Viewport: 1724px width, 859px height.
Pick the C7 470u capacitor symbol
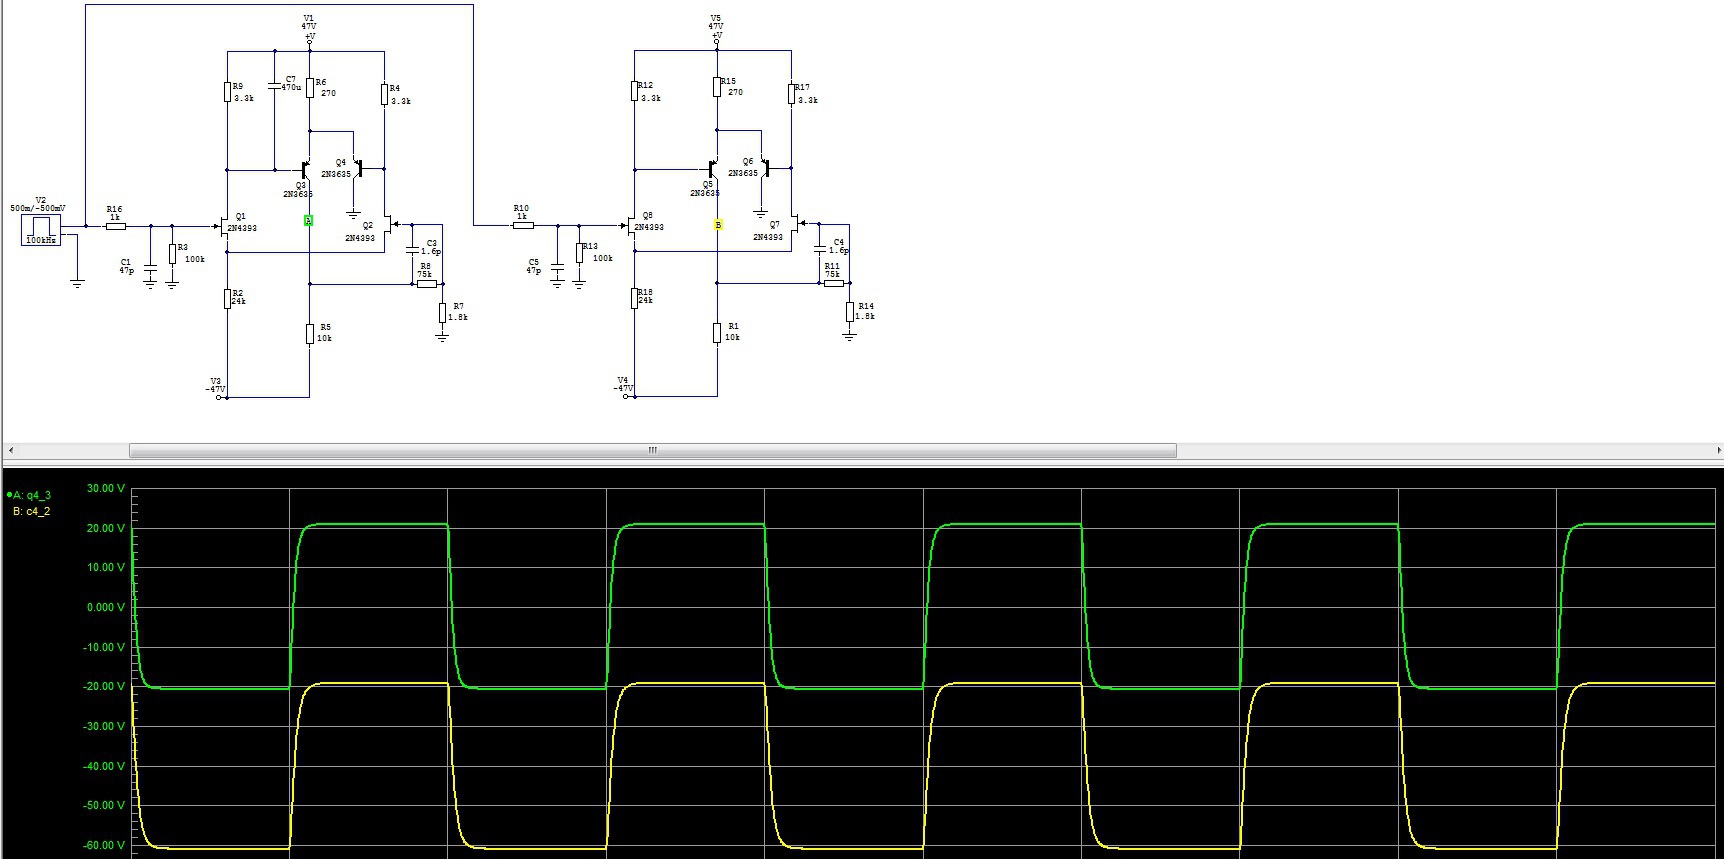tap(275, 86)
